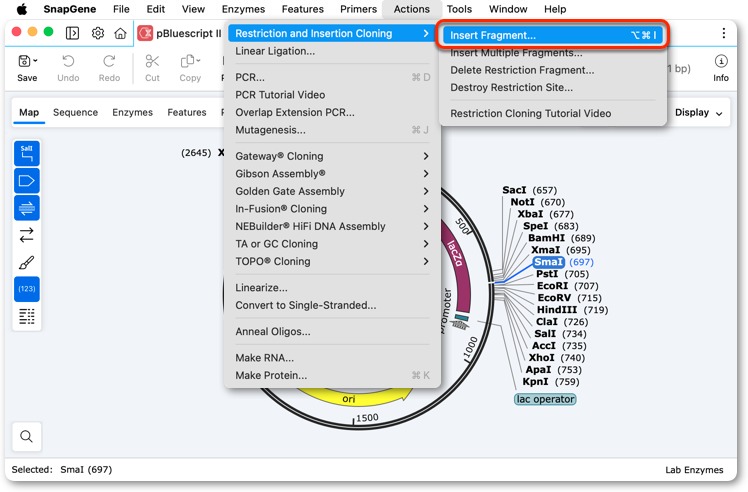Open the Tools menu
This screenshot has height=492, width=748.
459,9
